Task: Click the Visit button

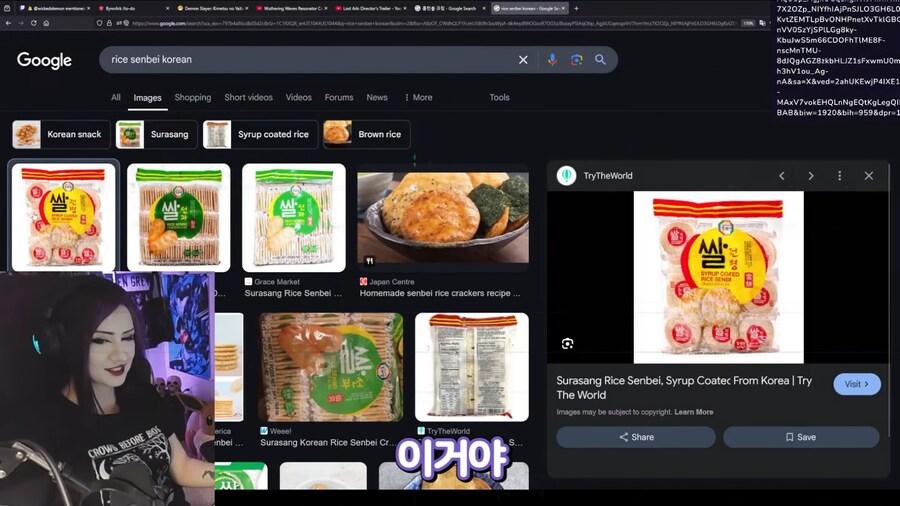Action: click(857, 384)
